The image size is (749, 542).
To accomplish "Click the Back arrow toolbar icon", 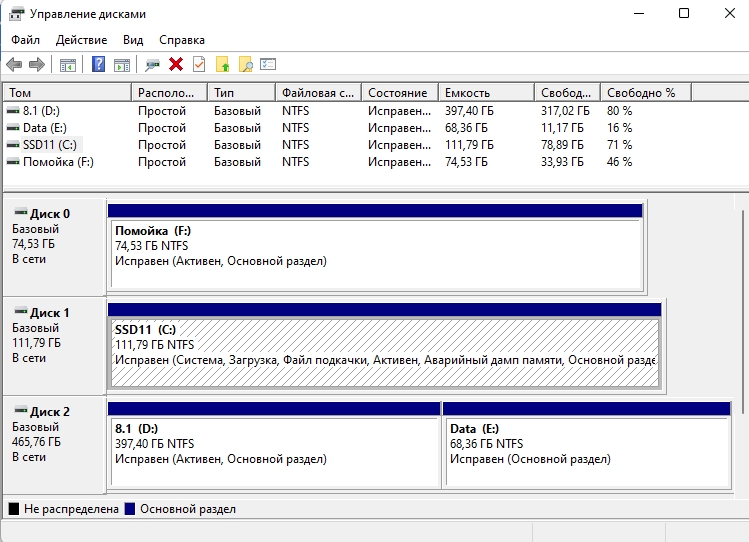I will coord(14,64).
